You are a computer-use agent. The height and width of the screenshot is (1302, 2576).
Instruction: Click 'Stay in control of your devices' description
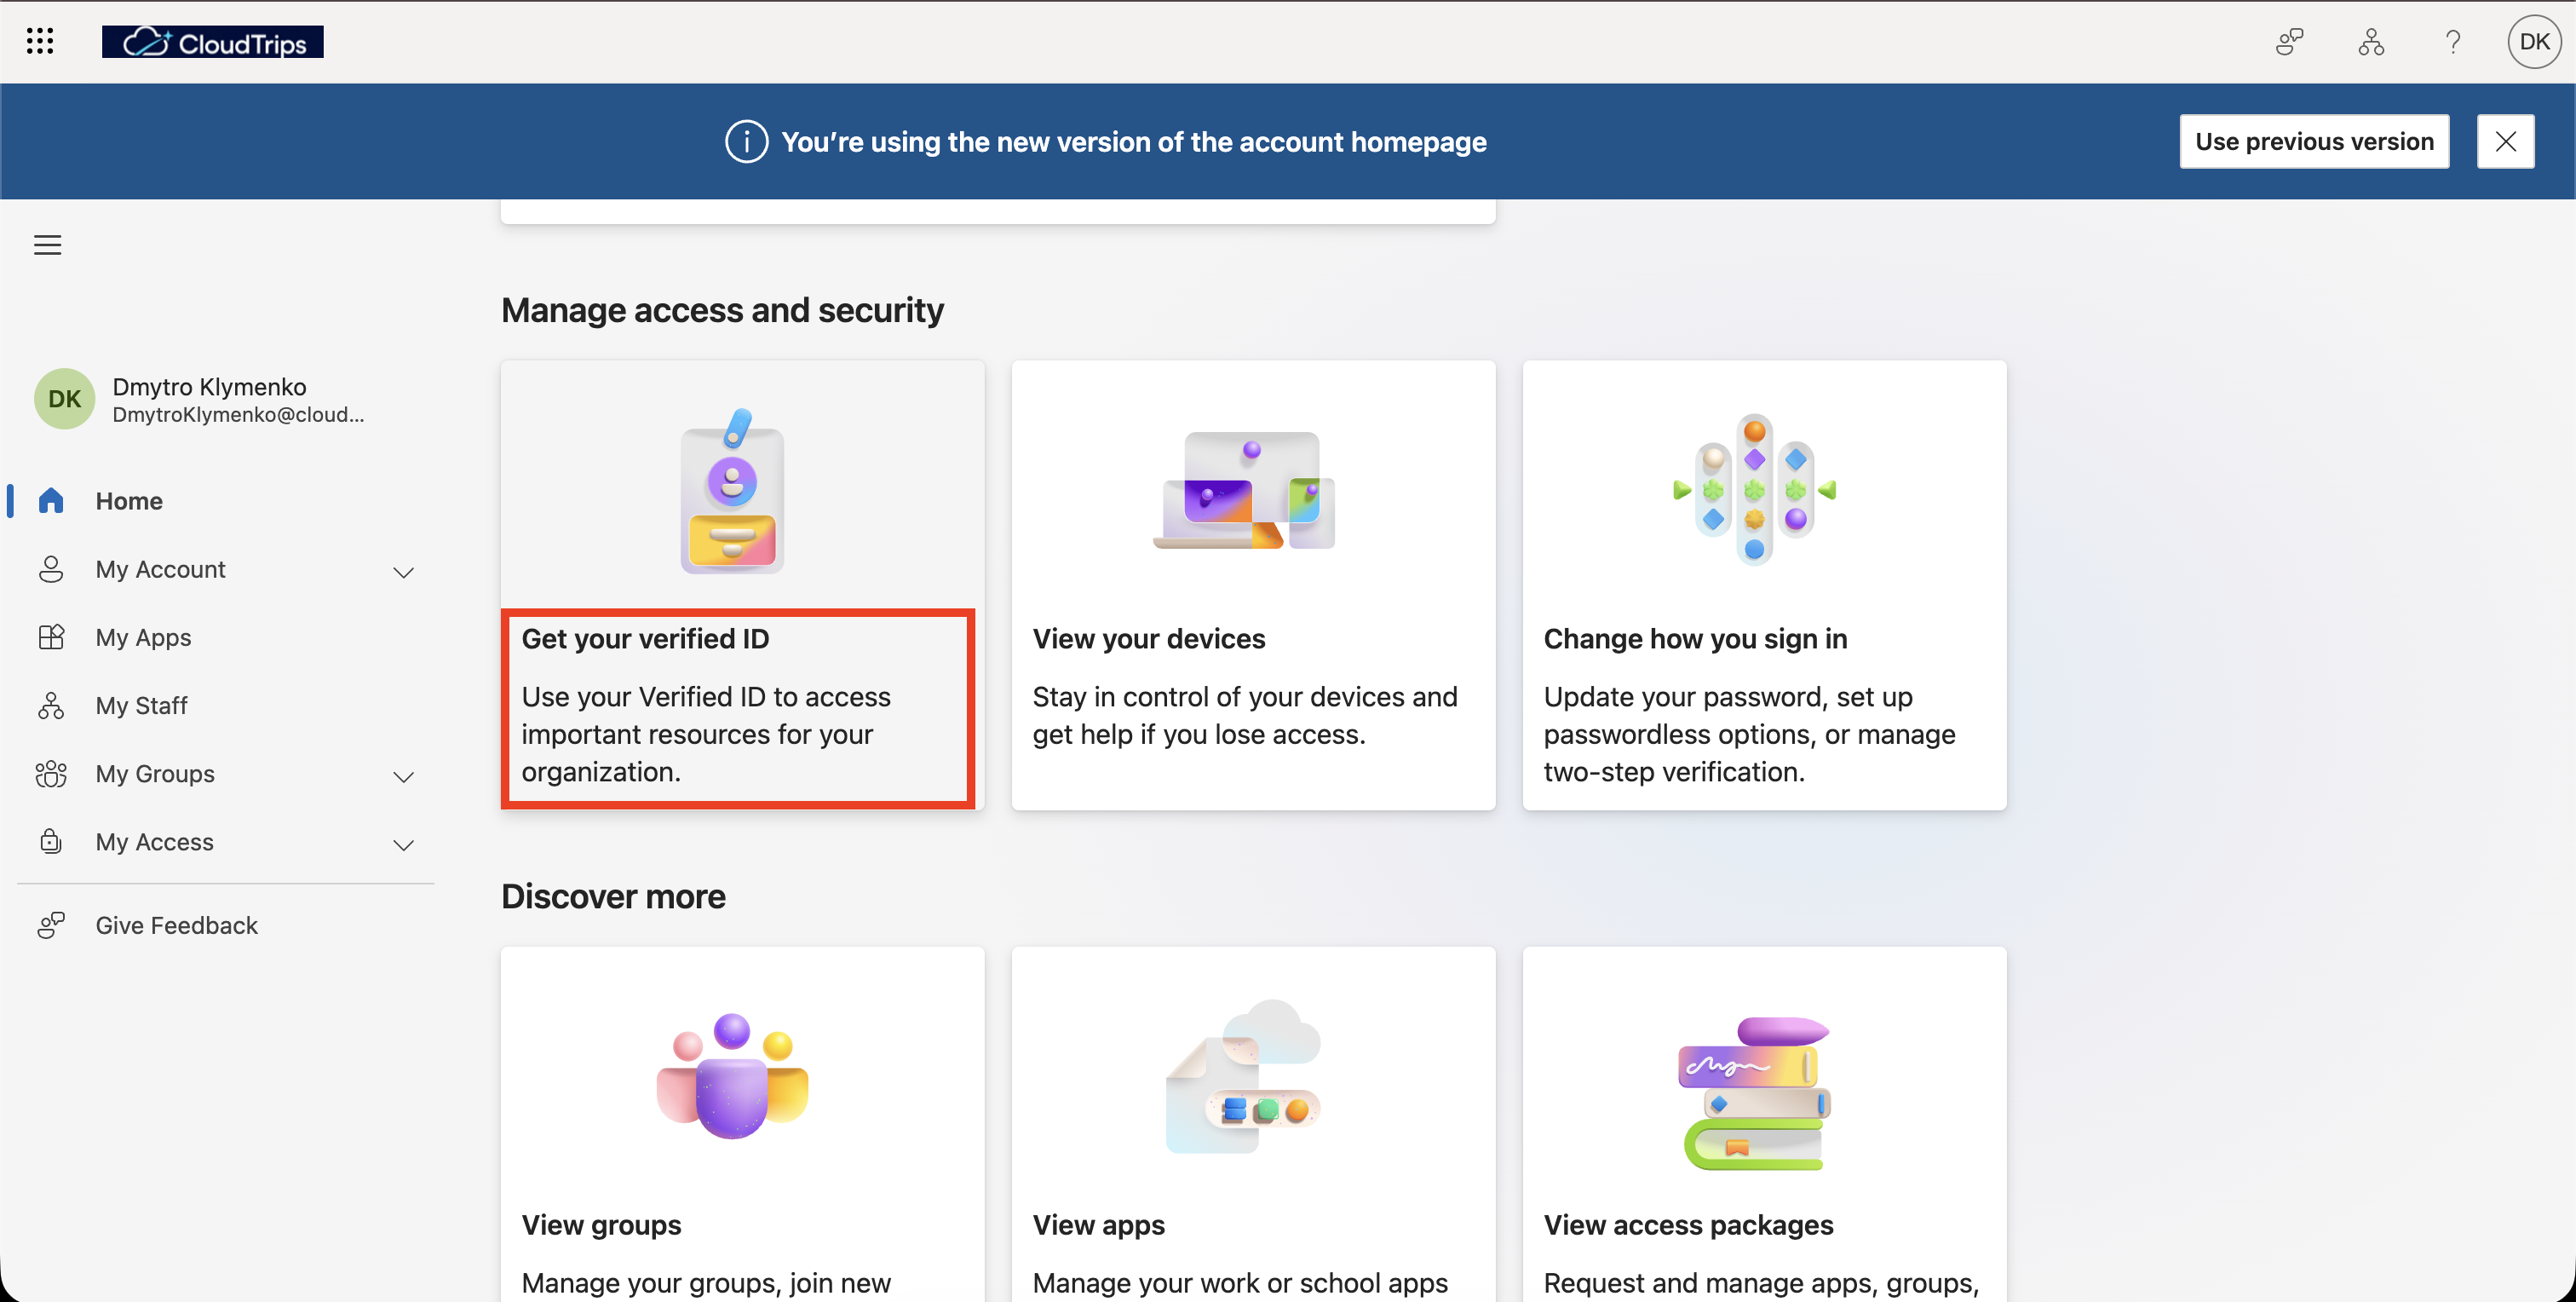[x=1244, y=715]
